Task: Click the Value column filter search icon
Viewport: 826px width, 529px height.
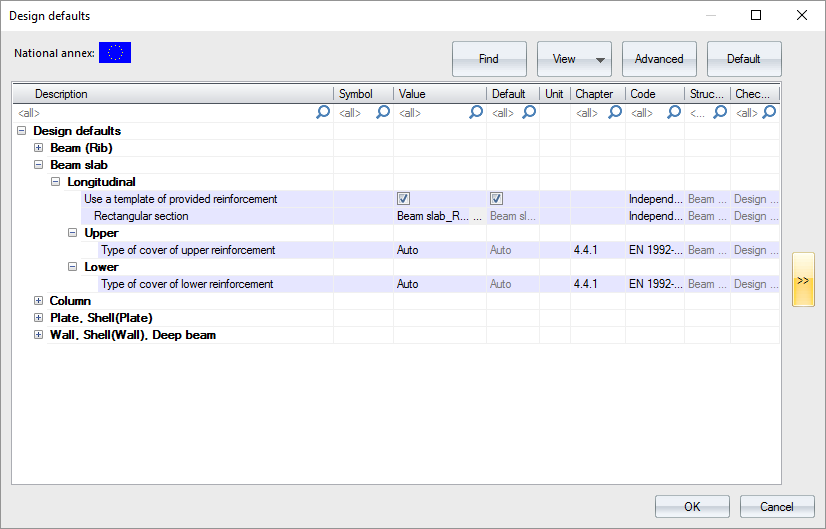Action: [476, 113]
